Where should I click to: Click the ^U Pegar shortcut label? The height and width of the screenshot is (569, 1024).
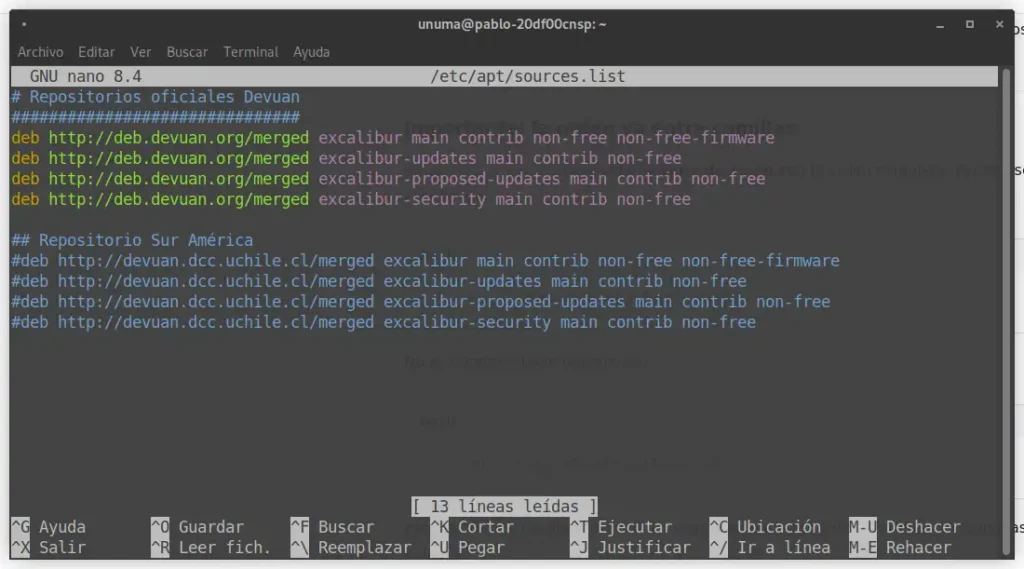click(x=468, y=547)
